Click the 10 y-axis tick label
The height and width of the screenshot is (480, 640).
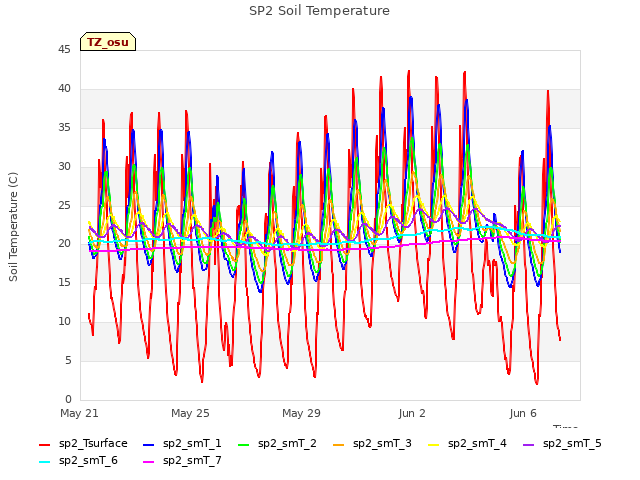point(64,322)
